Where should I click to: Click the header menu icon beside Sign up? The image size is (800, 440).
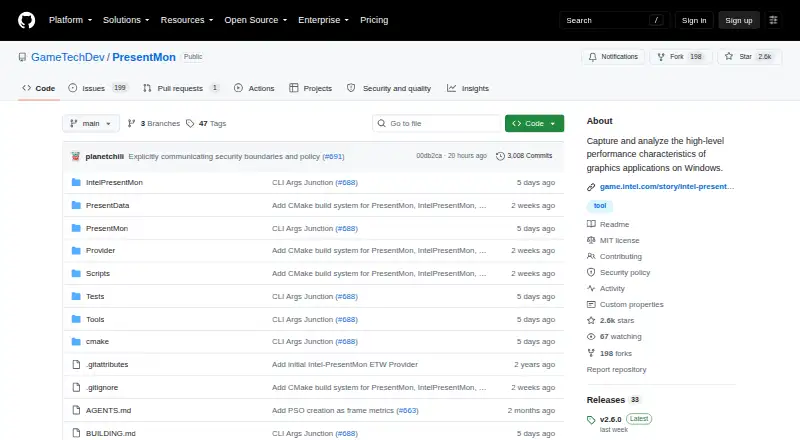[773, 20]
